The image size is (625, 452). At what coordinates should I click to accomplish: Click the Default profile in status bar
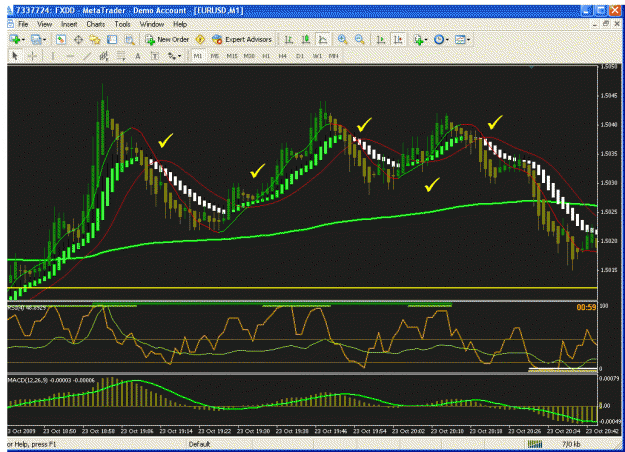(x=199, y=444)
